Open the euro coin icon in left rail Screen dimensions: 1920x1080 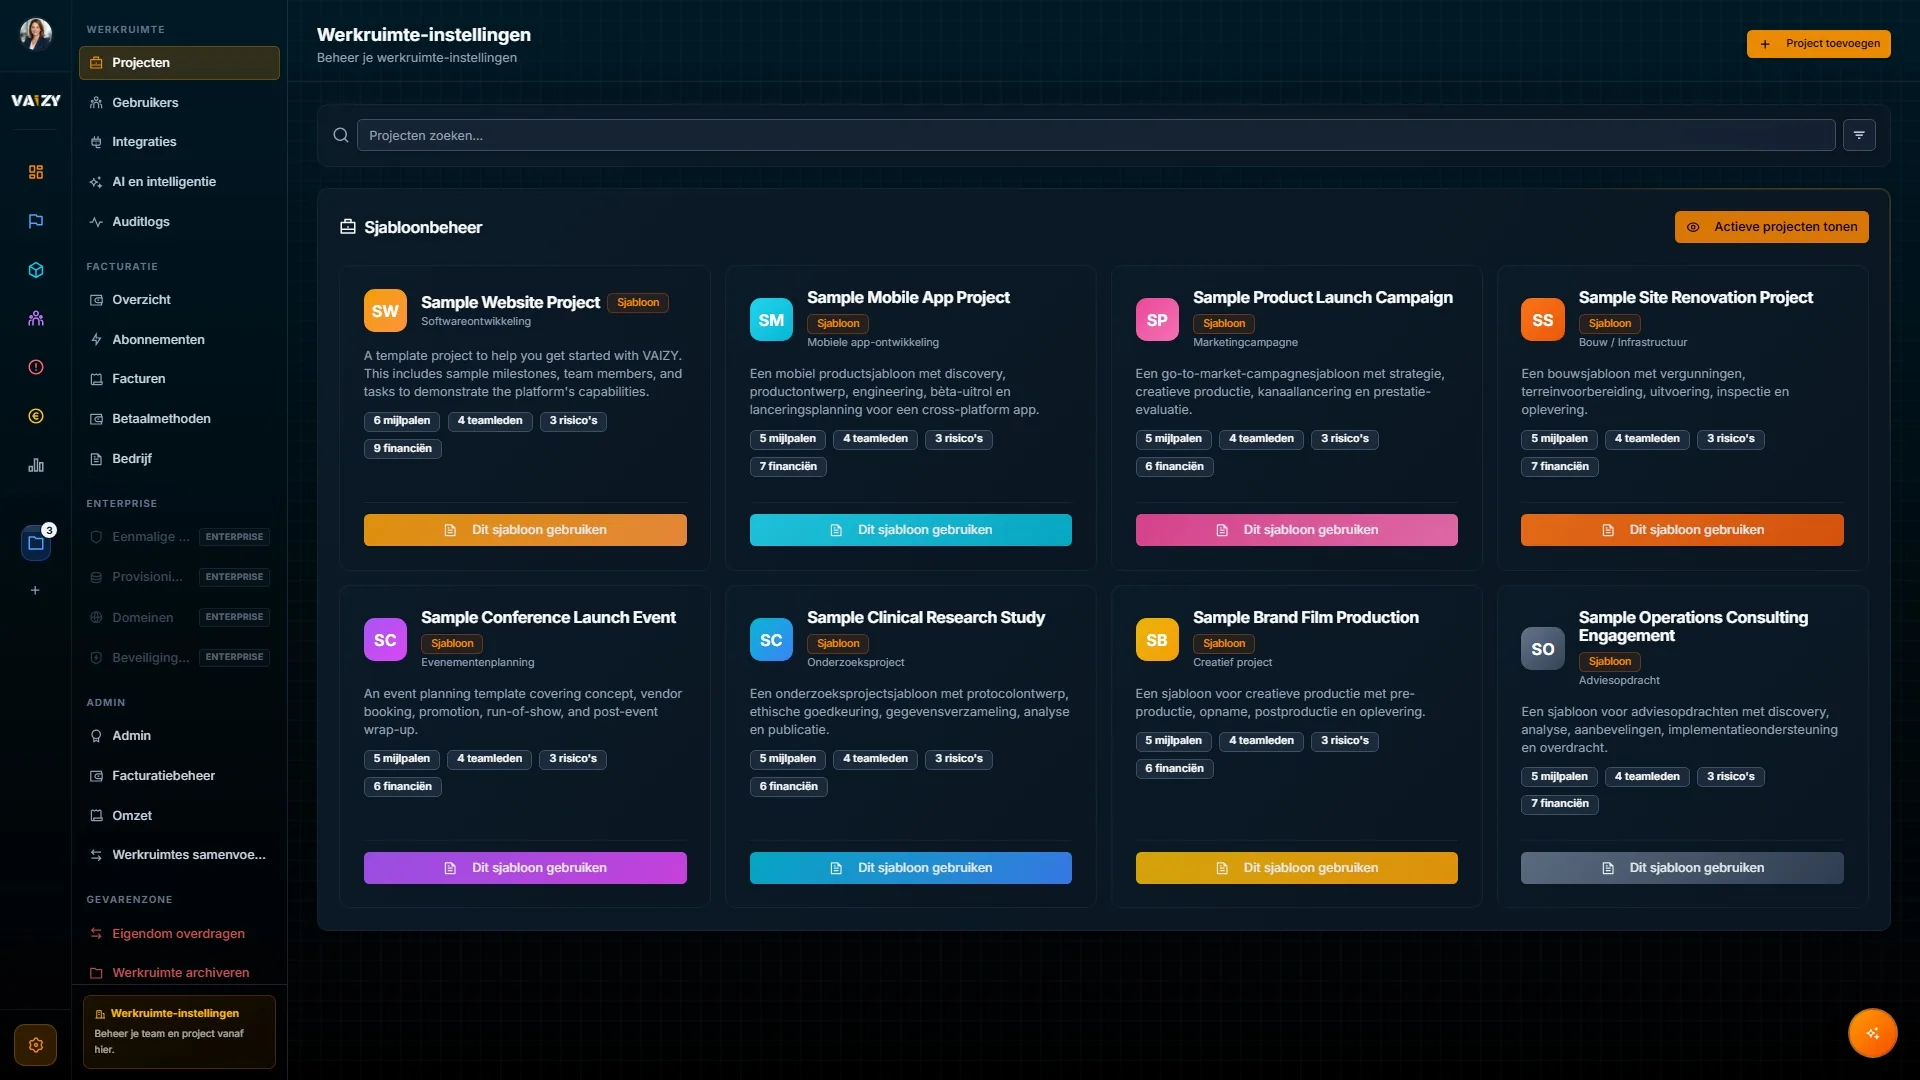tap(36, 416)
